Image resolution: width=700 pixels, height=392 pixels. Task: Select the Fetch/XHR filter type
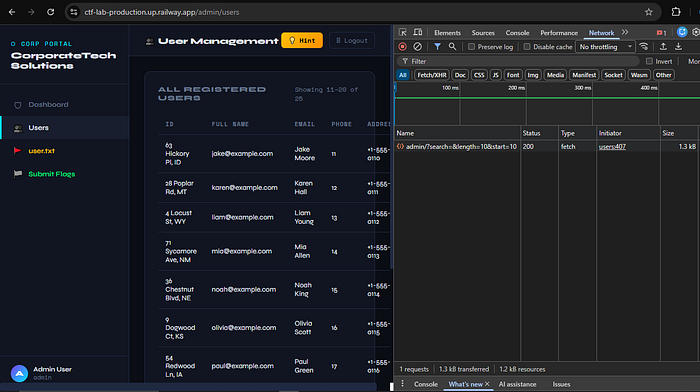(432, 75)
